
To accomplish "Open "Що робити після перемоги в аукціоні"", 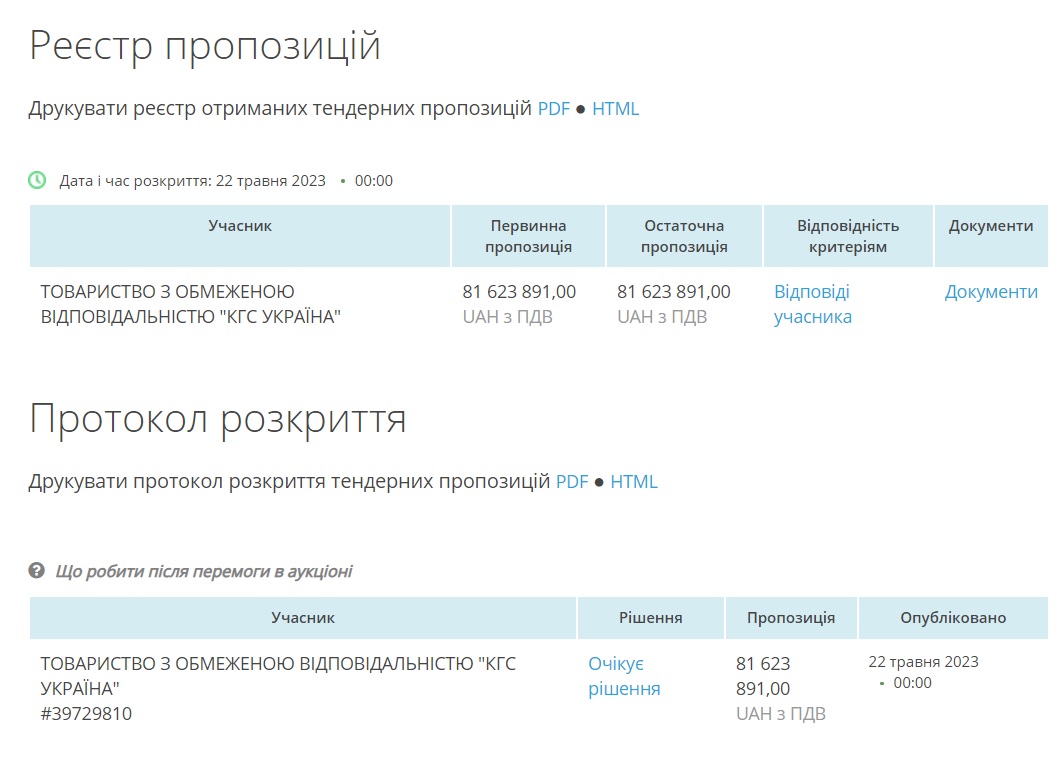I will 204,572.
